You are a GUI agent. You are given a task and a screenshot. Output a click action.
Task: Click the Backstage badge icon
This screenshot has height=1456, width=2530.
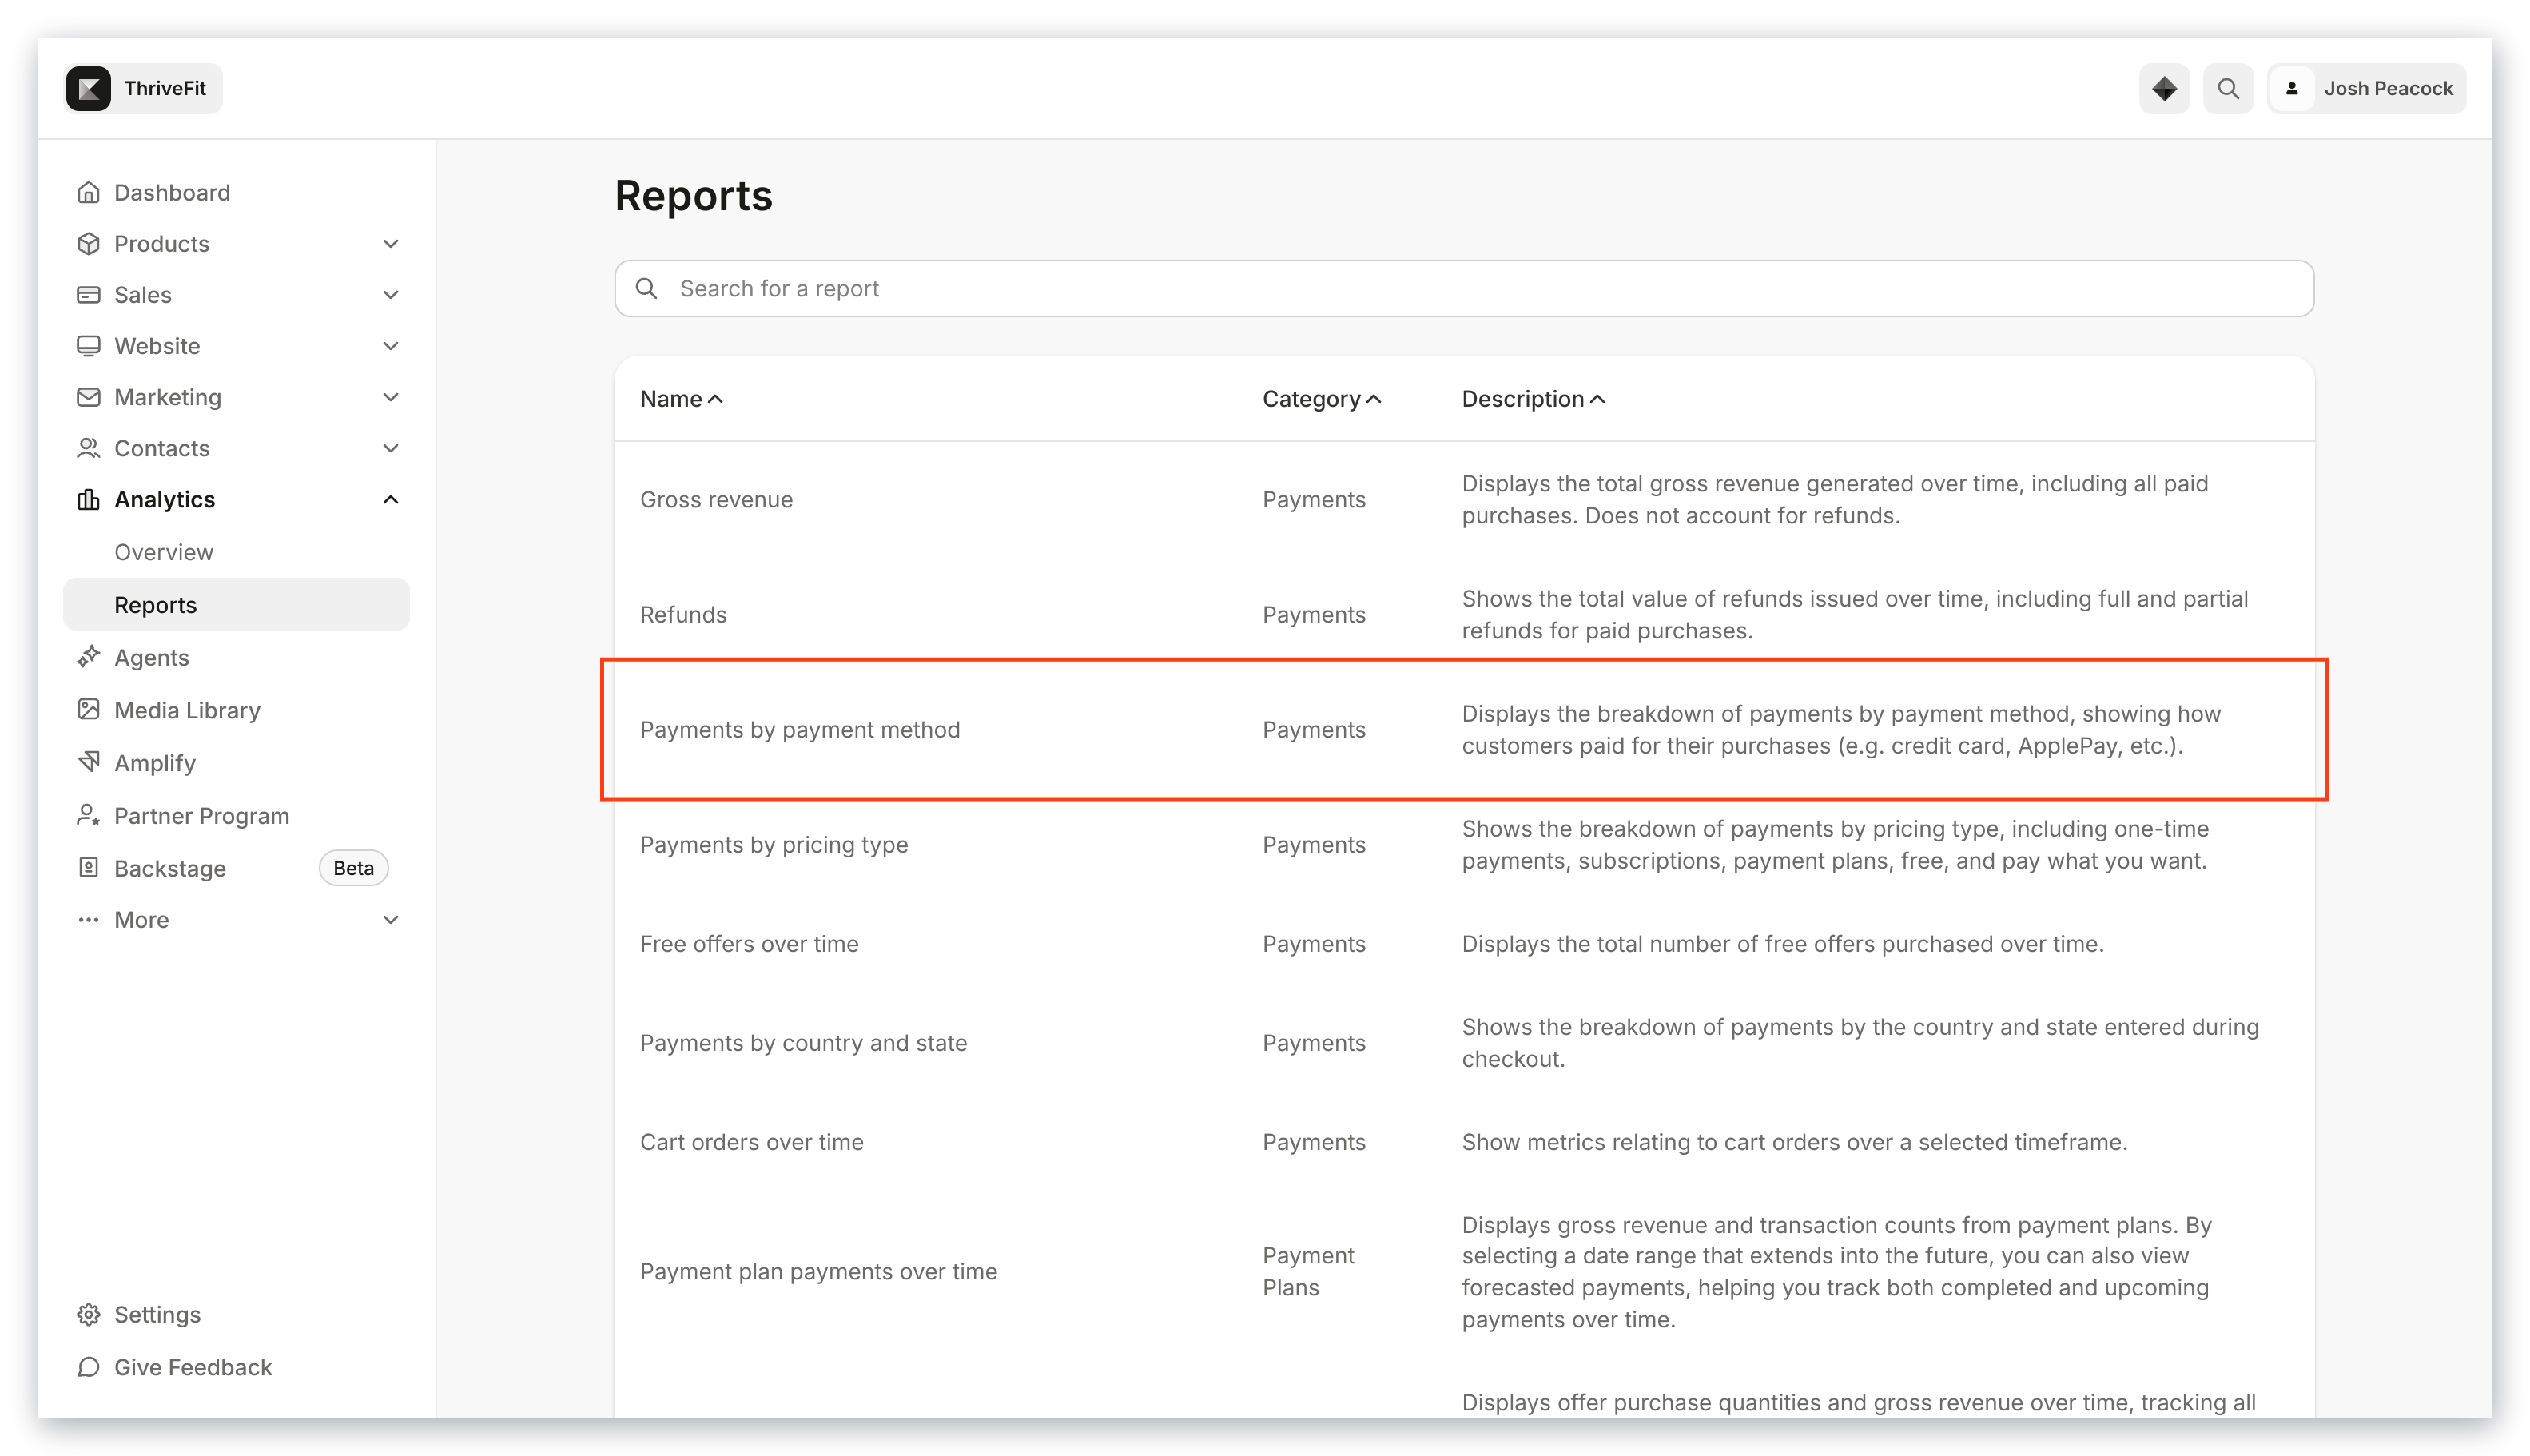pyautogui.click(x=88, y=867)
